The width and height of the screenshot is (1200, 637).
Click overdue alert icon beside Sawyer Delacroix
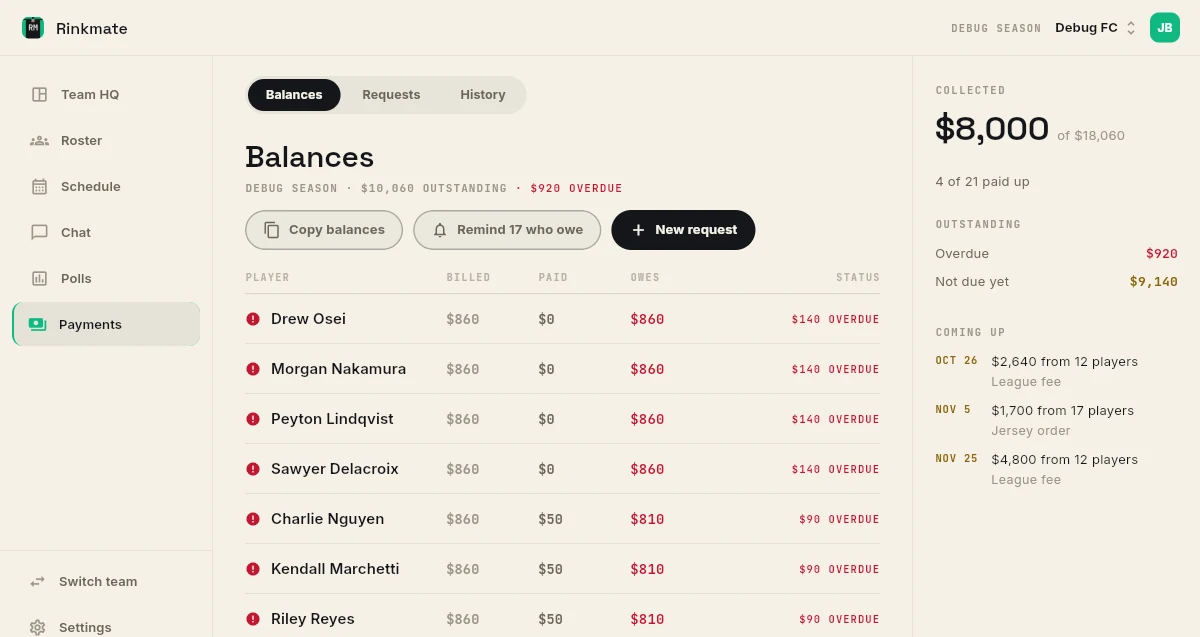coord(253,469)
